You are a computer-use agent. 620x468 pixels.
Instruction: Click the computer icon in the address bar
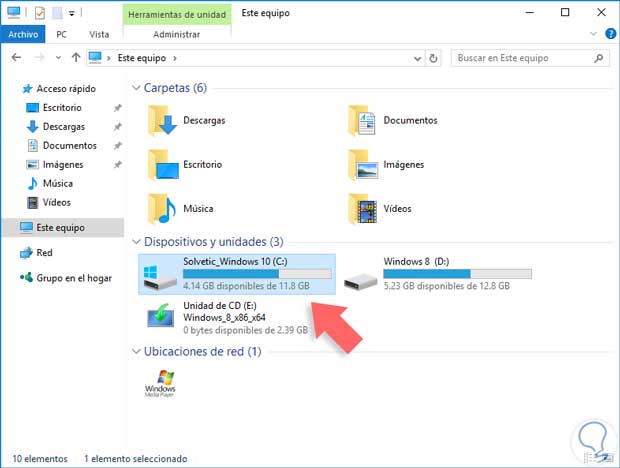point(95,58)
